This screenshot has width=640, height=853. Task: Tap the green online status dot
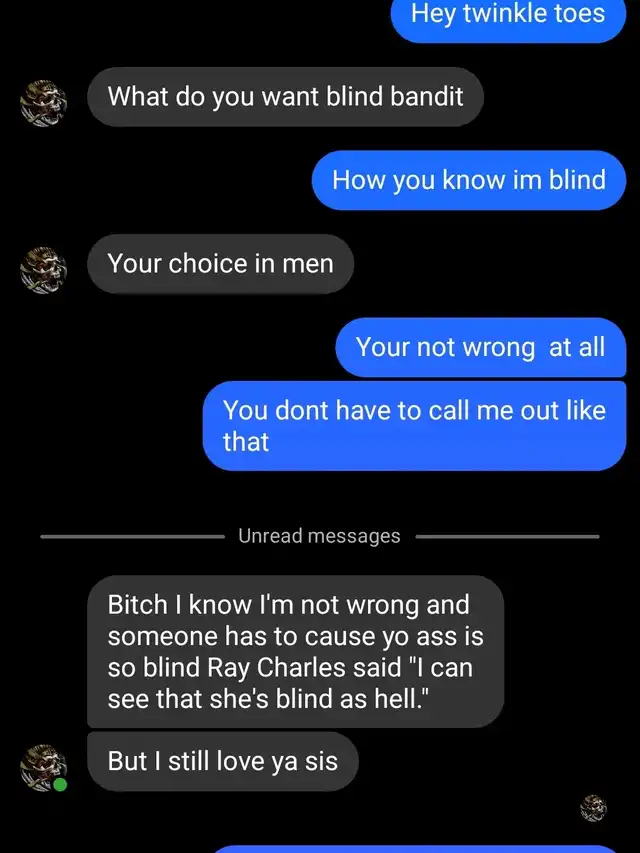60,784
